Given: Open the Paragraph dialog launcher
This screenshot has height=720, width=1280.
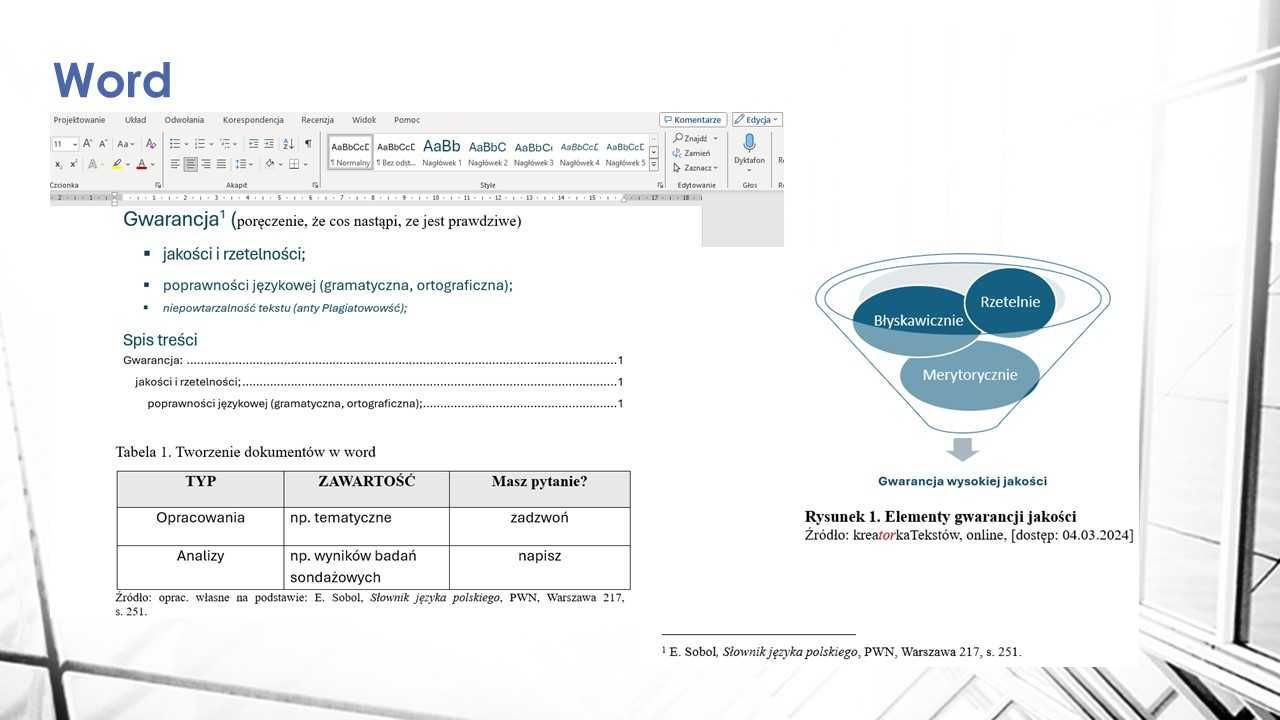Looking at the screenshot, I should [x=315, y=185].
